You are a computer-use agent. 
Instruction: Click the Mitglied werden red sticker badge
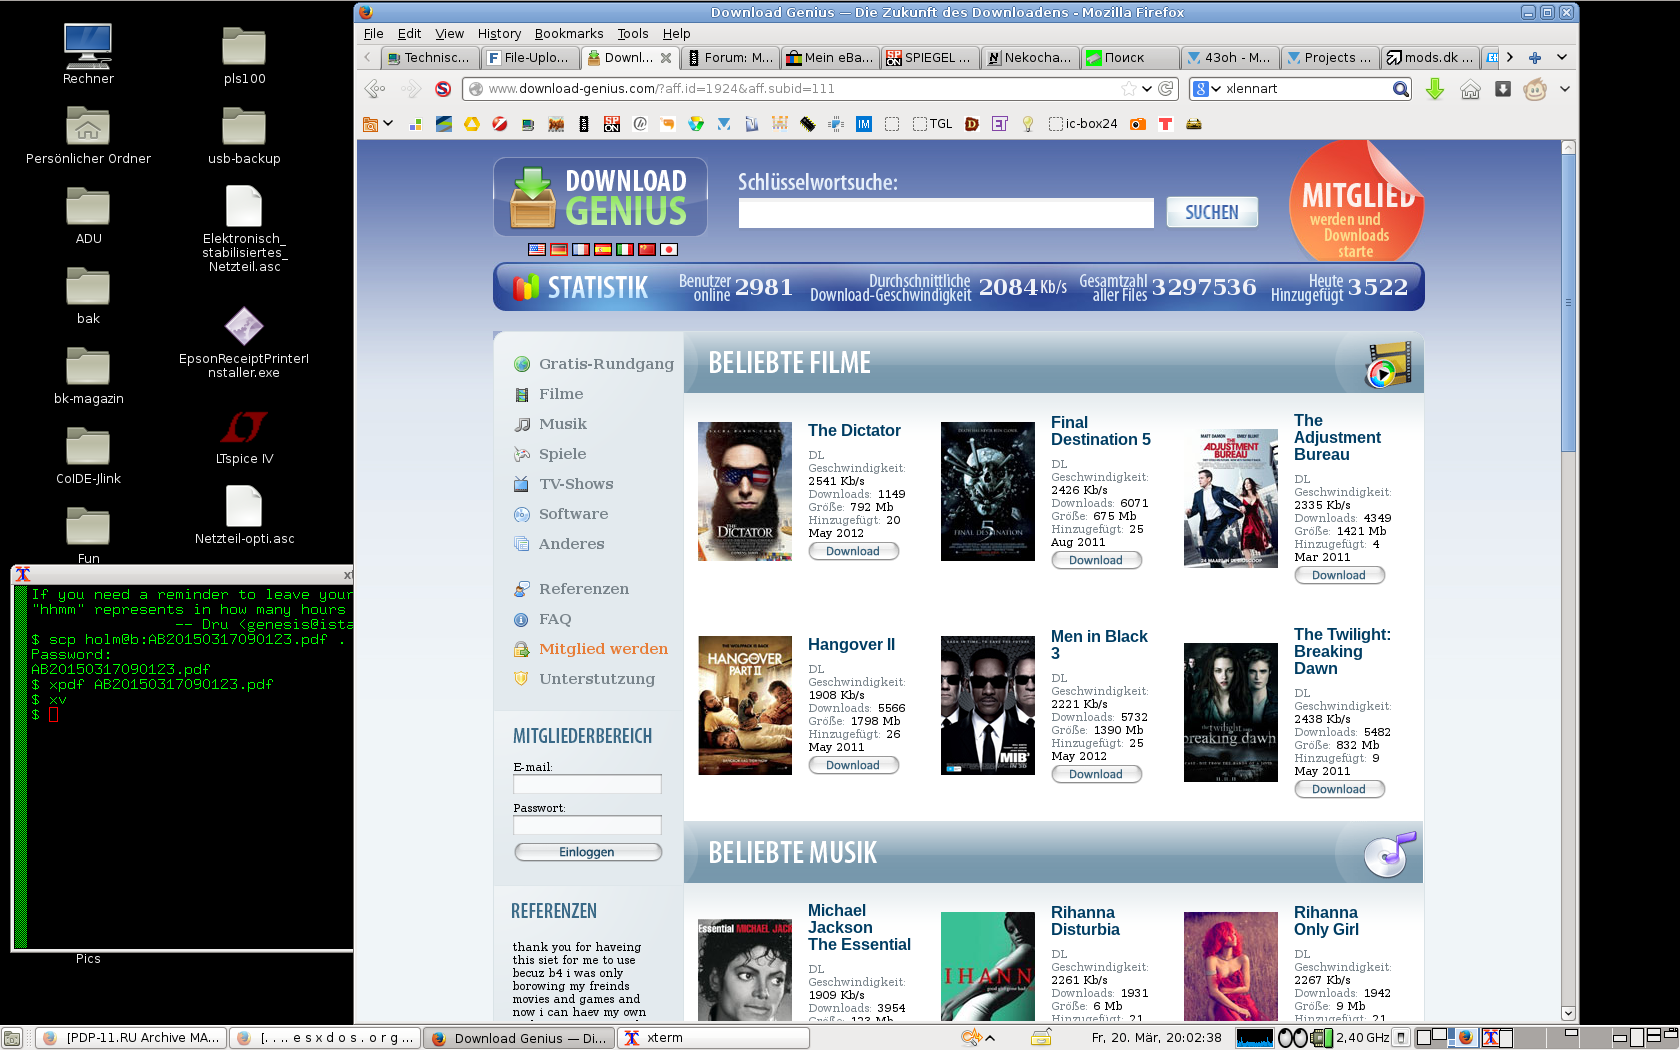pyautogui.click(x=1356, y=202)
